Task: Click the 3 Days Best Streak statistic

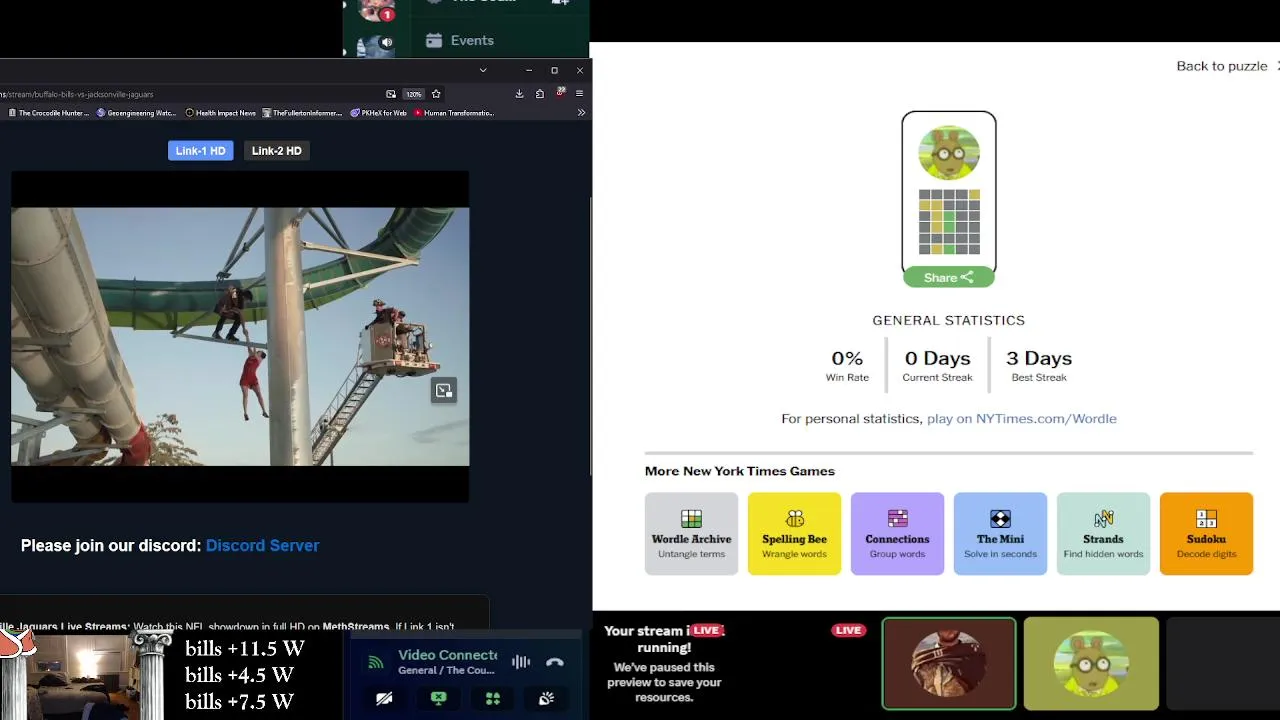Action: click(1039, 366)
